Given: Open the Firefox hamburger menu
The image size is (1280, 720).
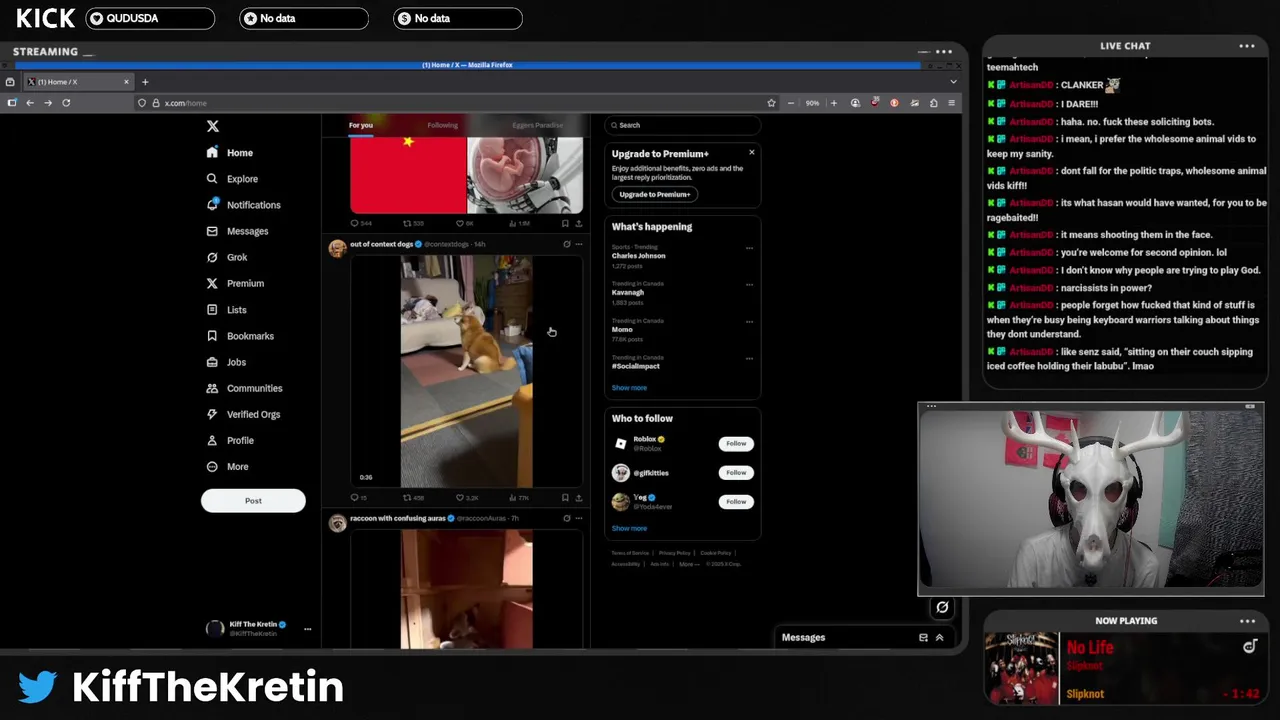Looking at the screenshot, I should click(x=951, y=103).
